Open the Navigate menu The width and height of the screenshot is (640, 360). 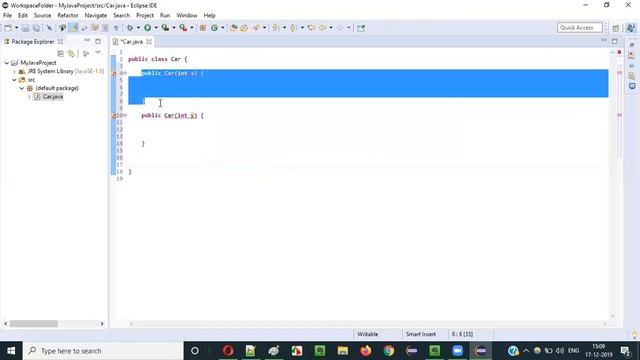(x=96, y=16)
